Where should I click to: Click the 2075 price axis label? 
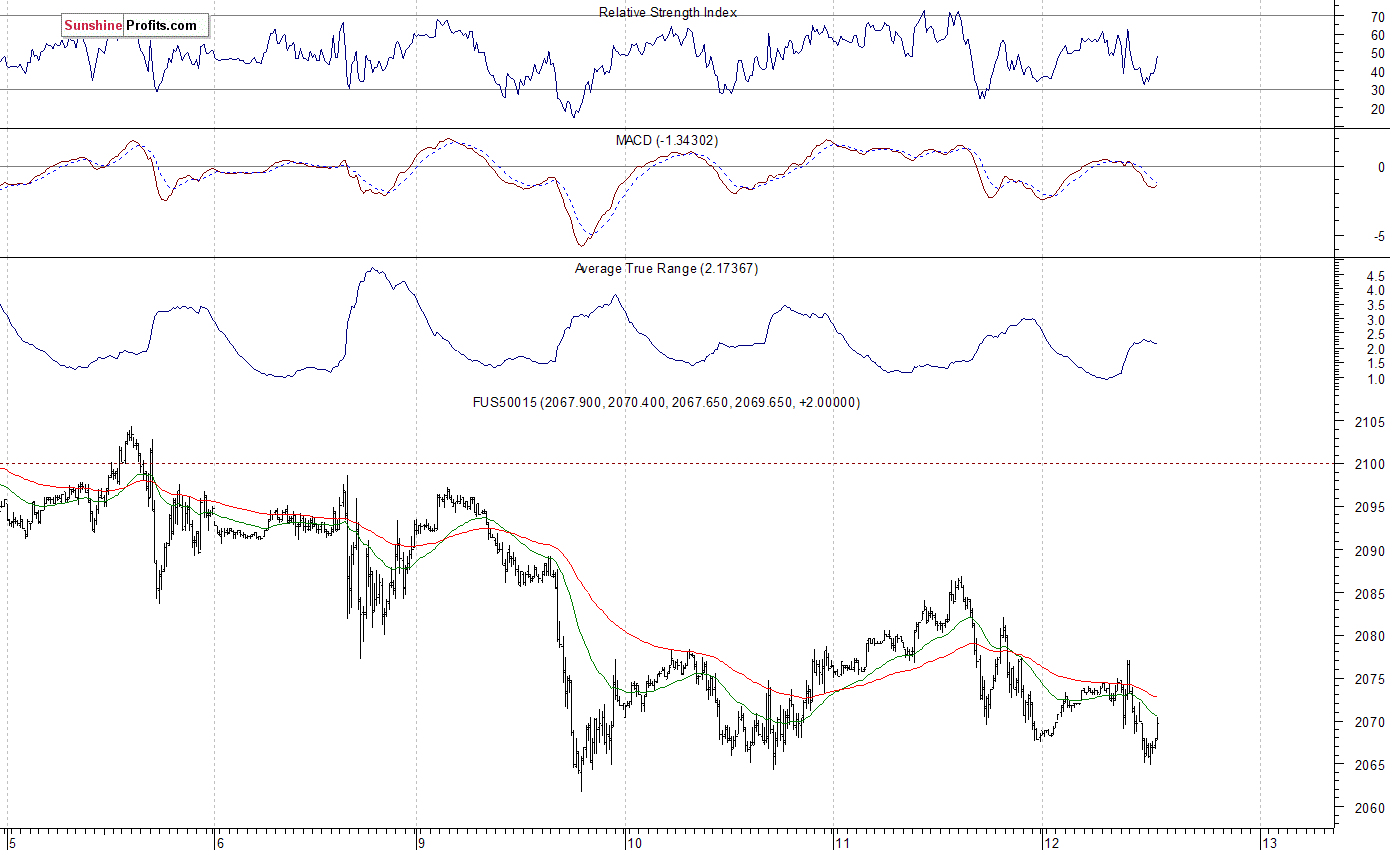(x=1371, y=679)
